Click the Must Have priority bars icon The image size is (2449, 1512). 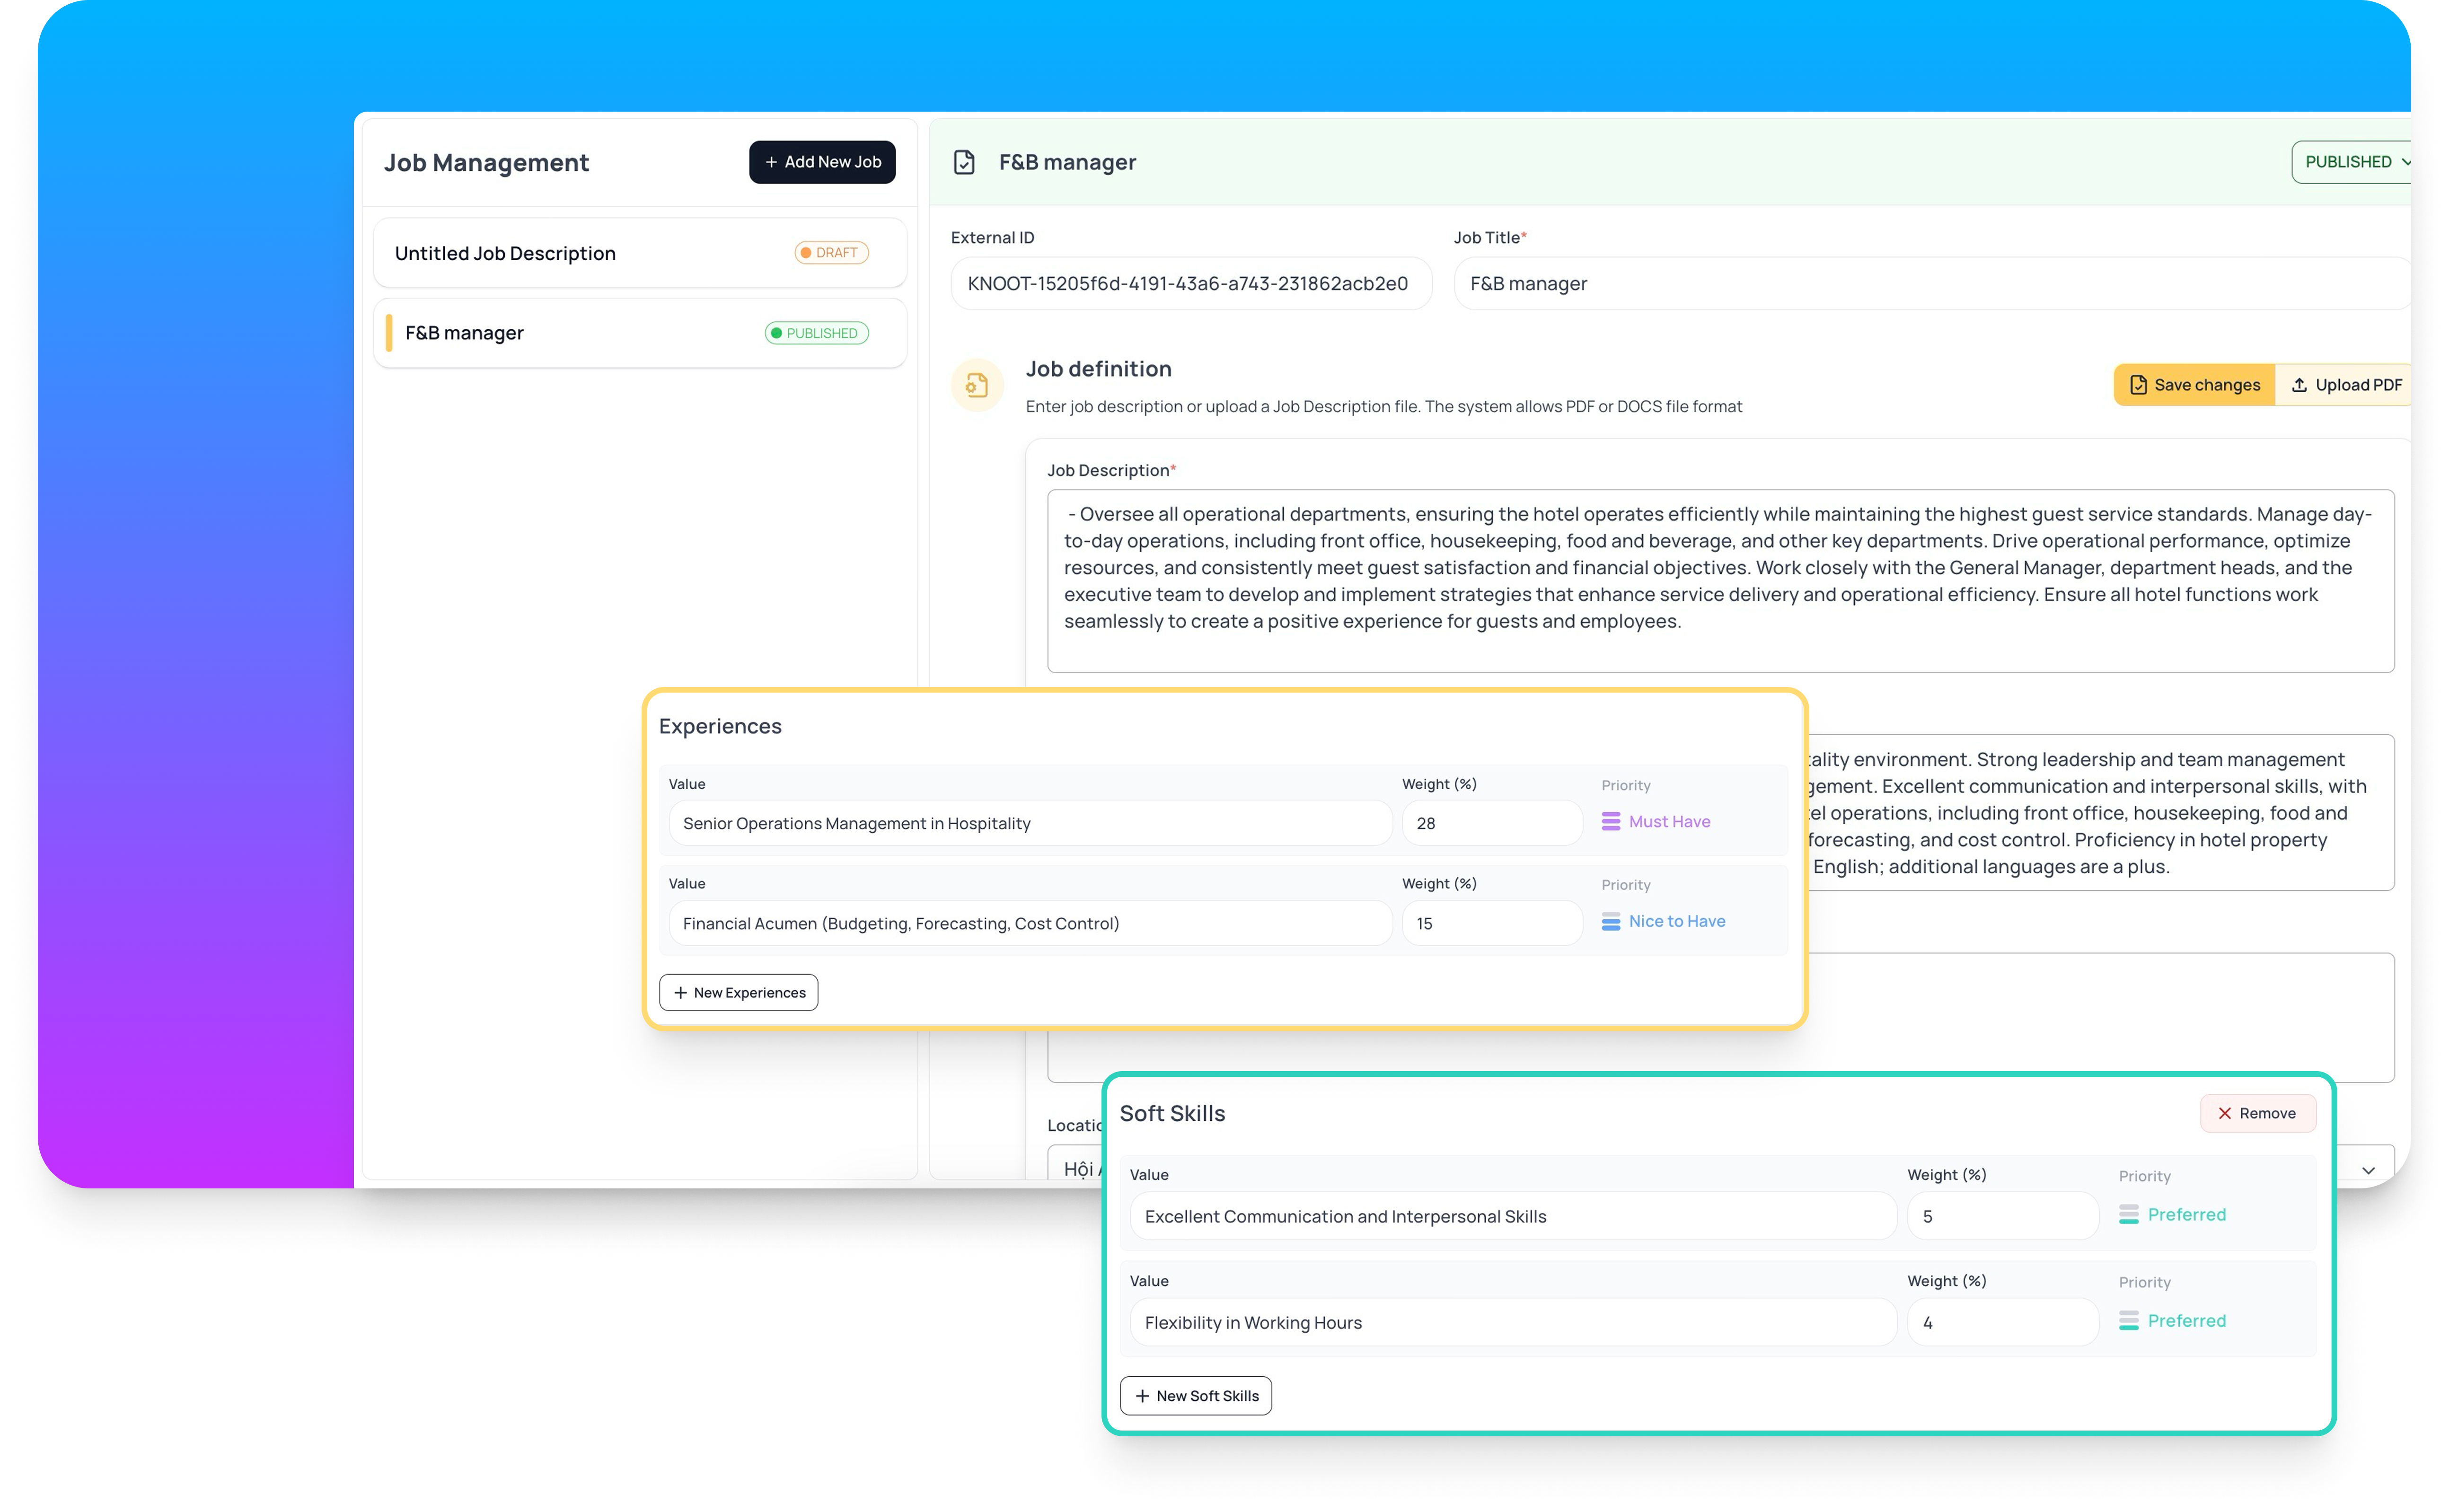[x=1611, y=821]
